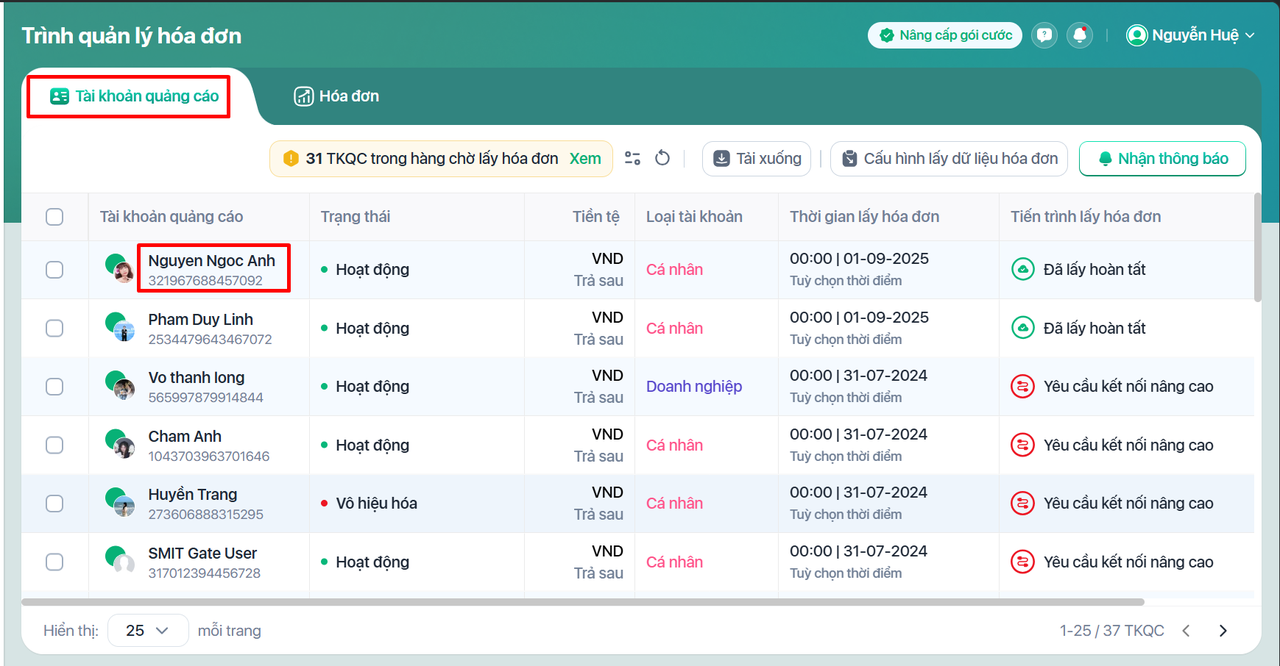Click the refresh icon in the toolbar
This screenshot has height=666, width=1280.
click(x=662, y=158)
